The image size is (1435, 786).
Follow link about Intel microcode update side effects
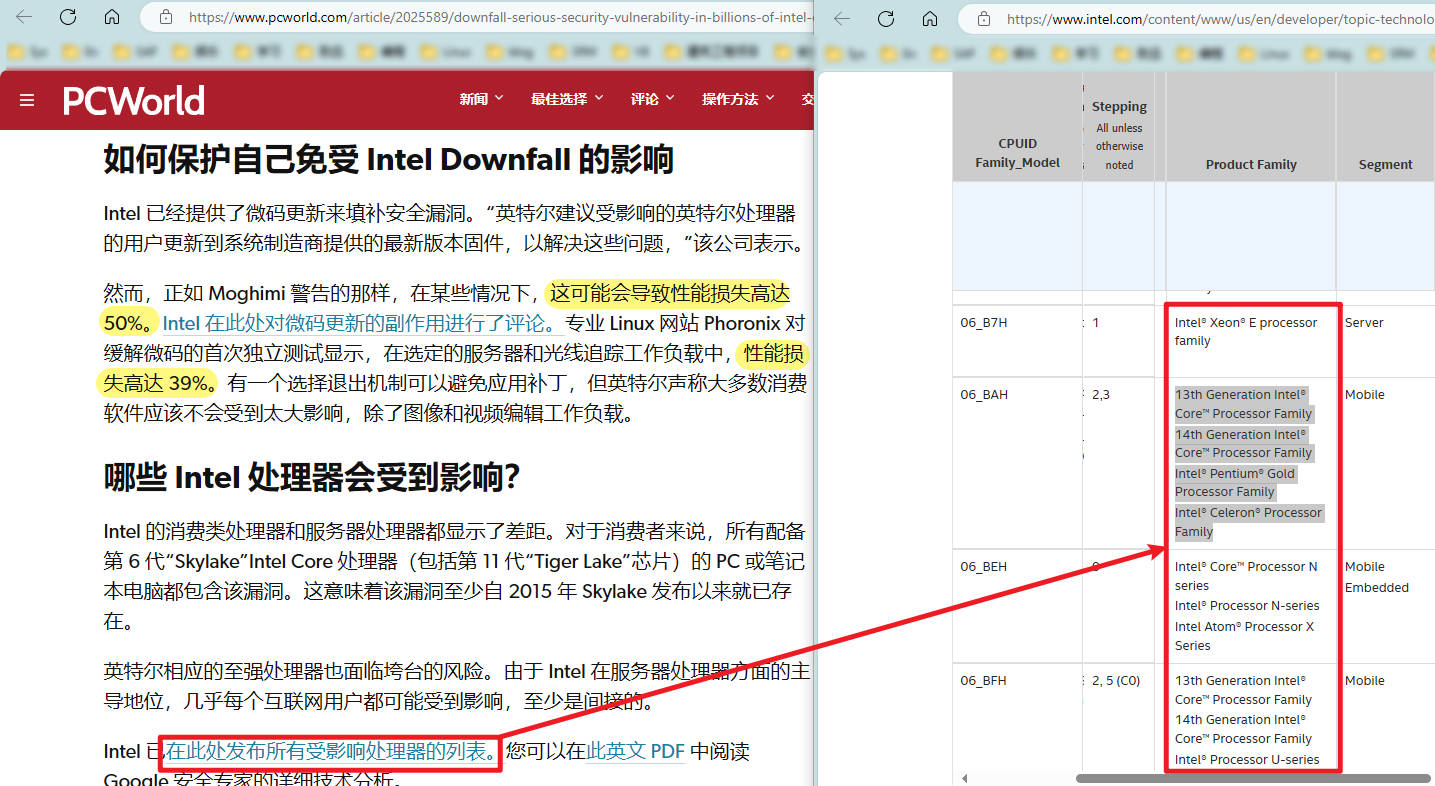click(357, 323)
